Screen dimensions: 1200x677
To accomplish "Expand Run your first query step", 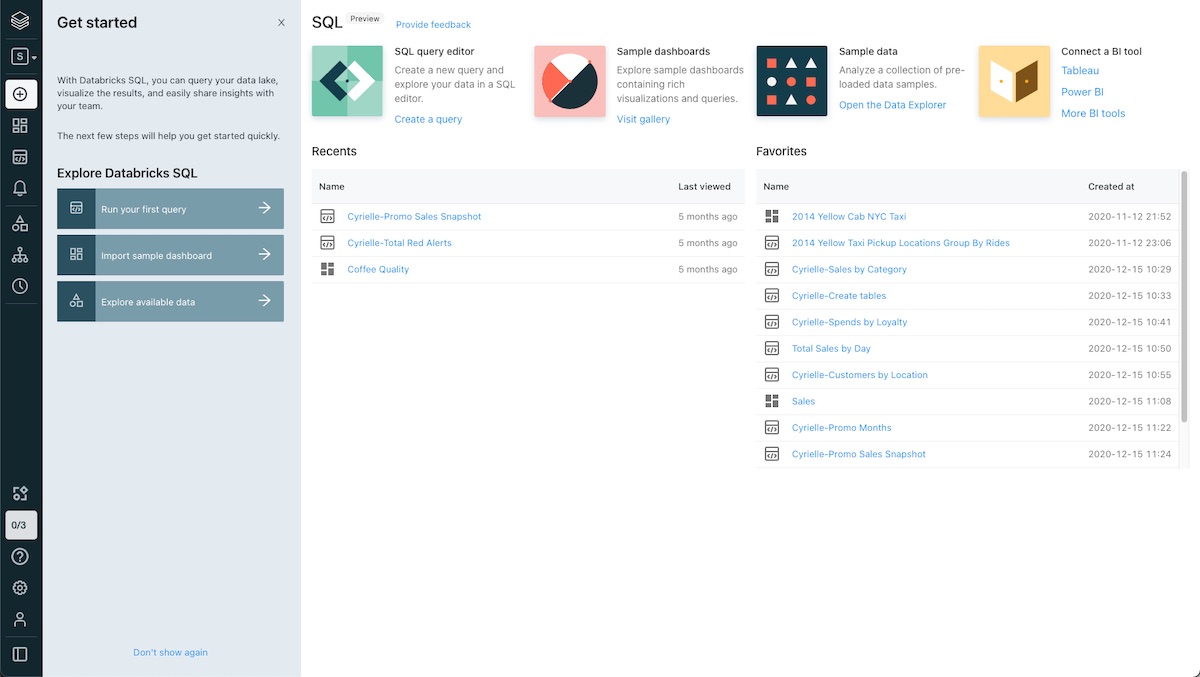I will point(170,209).
